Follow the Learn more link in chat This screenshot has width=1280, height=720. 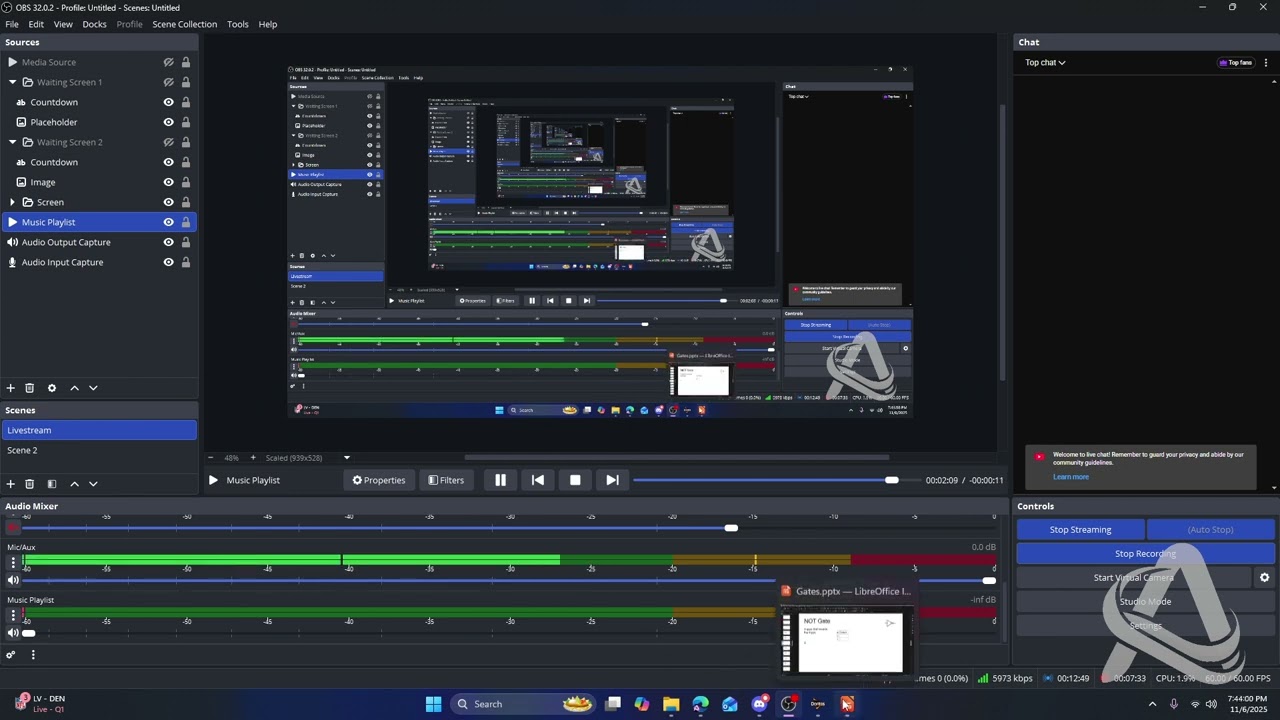pos(1071,477)
